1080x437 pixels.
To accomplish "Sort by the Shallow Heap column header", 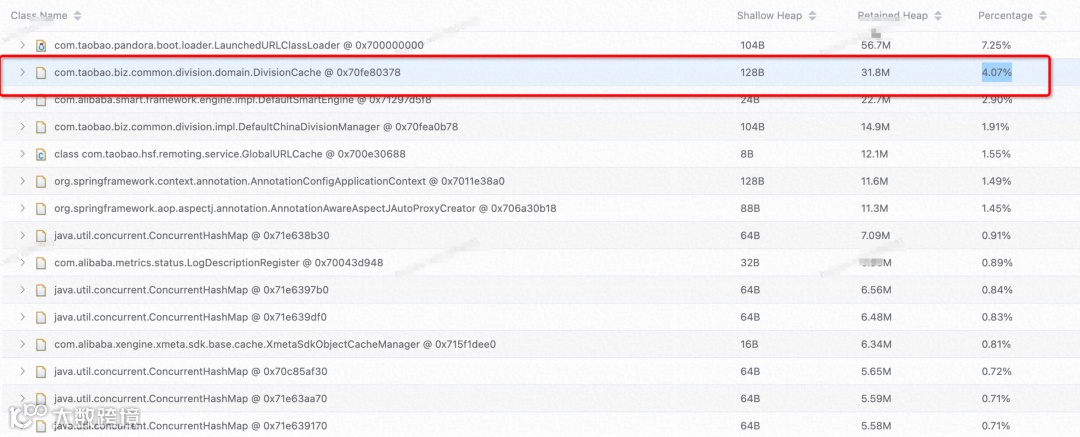I will (769, 15).
